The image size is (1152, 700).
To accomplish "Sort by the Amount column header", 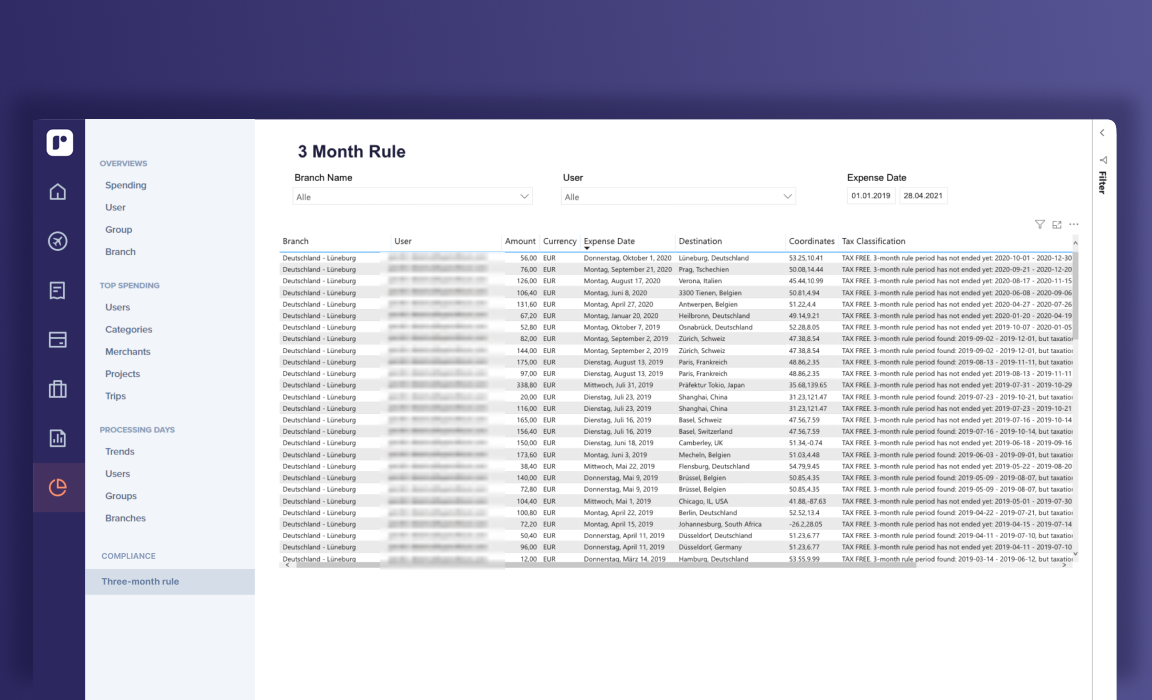I will [x=520, y=241].
